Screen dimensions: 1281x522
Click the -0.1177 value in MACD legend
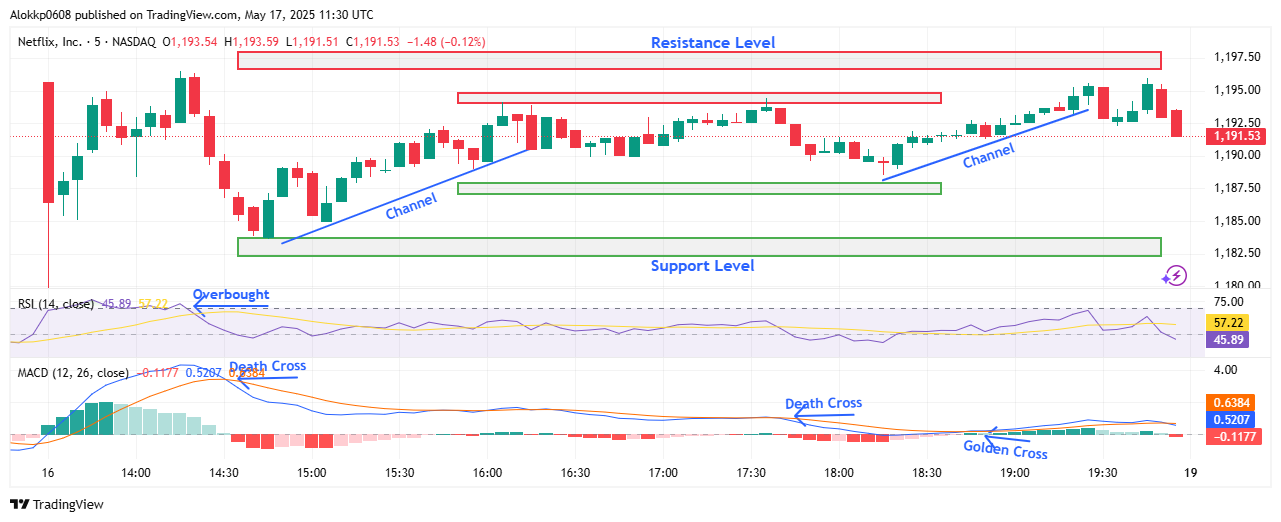159,373
